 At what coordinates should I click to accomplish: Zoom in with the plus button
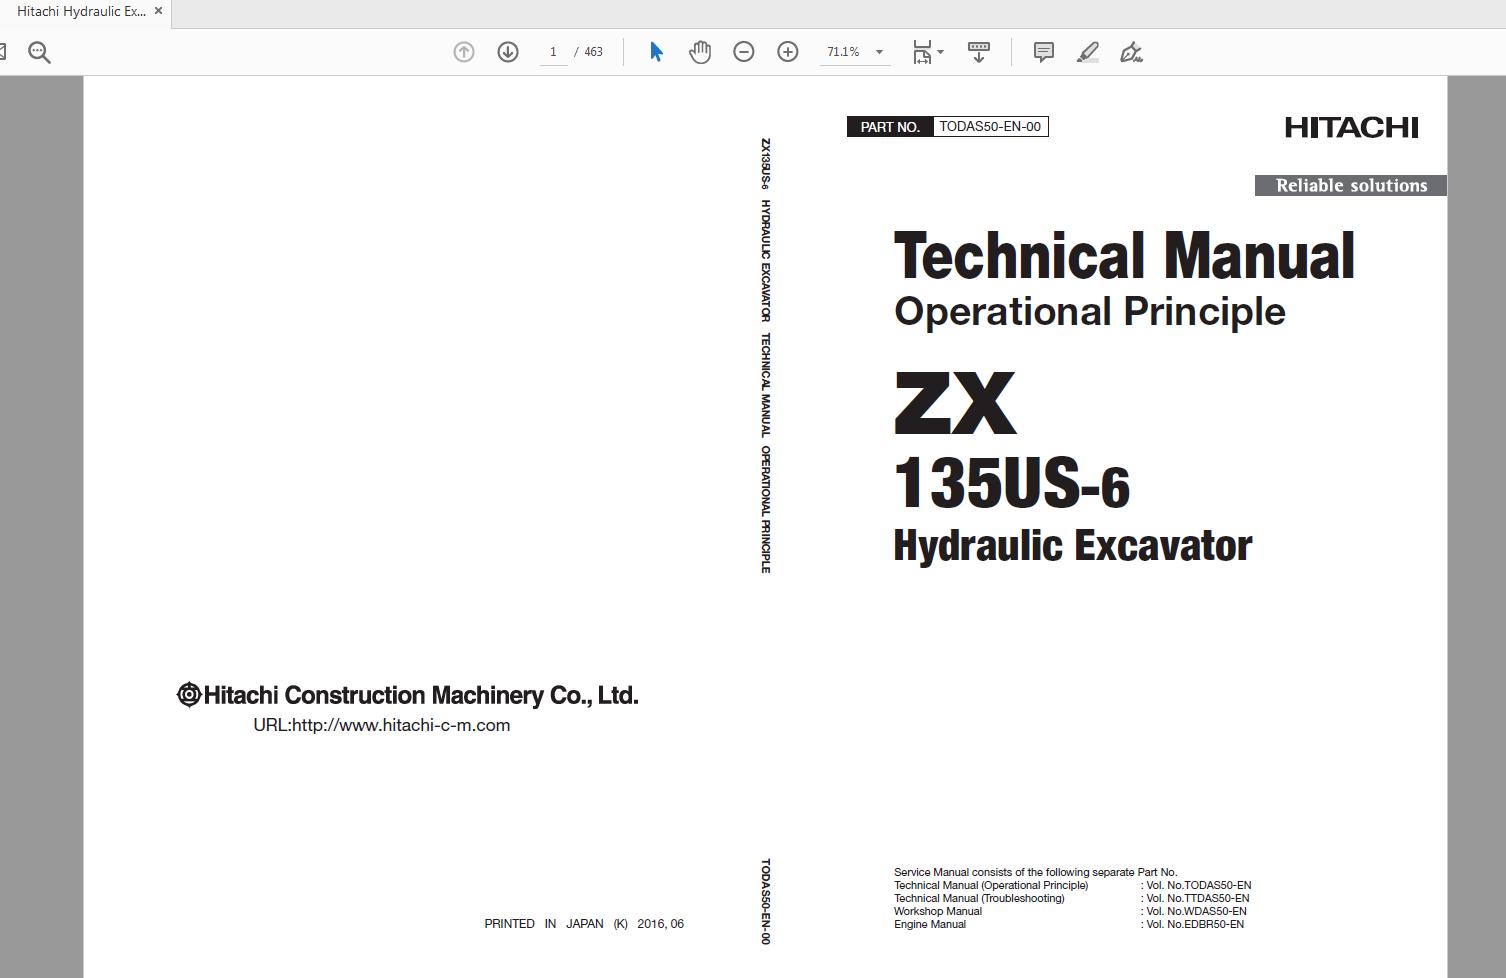click(788, 52)
